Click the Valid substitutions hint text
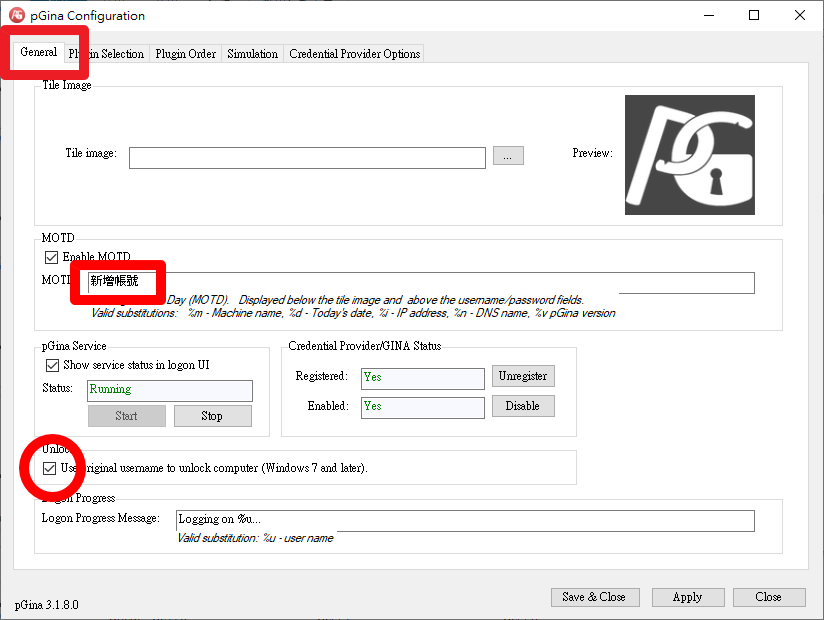The image size is (824, 620). 353,313
